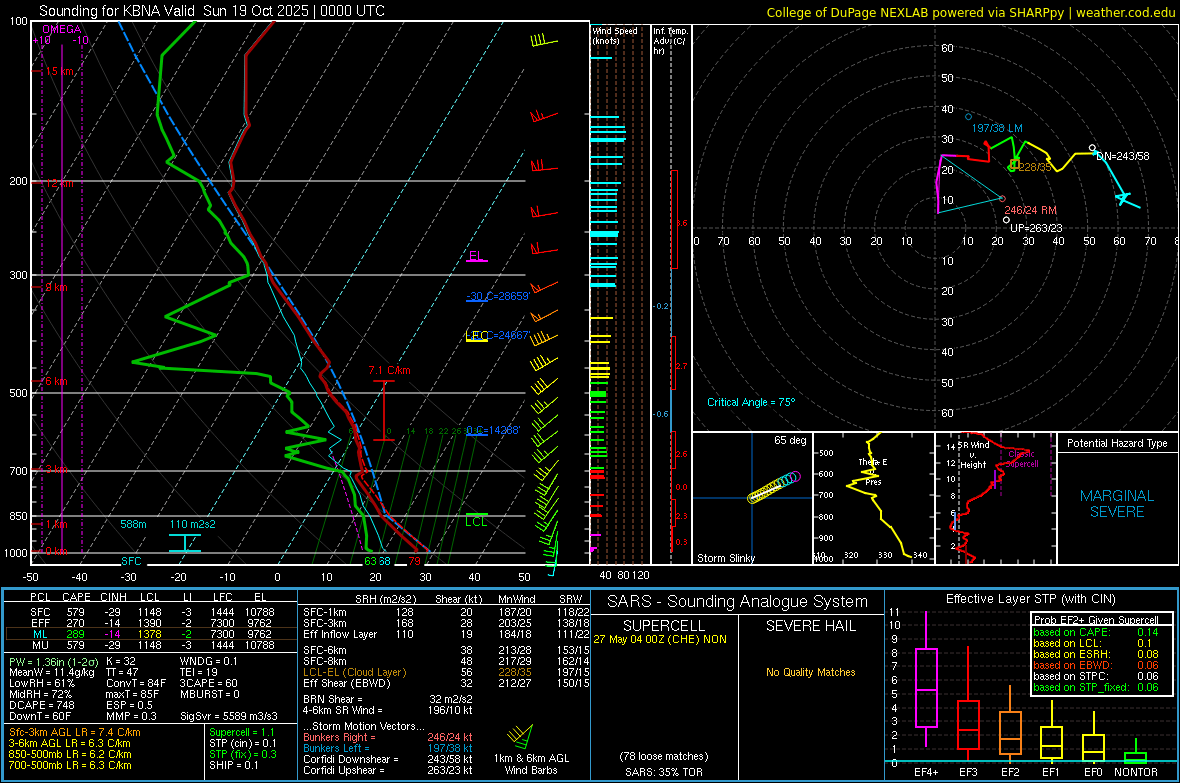The height and width of the screenshot is (783, 1180).
Task: Click the 'ConvT = 84F' value
Action: coord(136,683)
